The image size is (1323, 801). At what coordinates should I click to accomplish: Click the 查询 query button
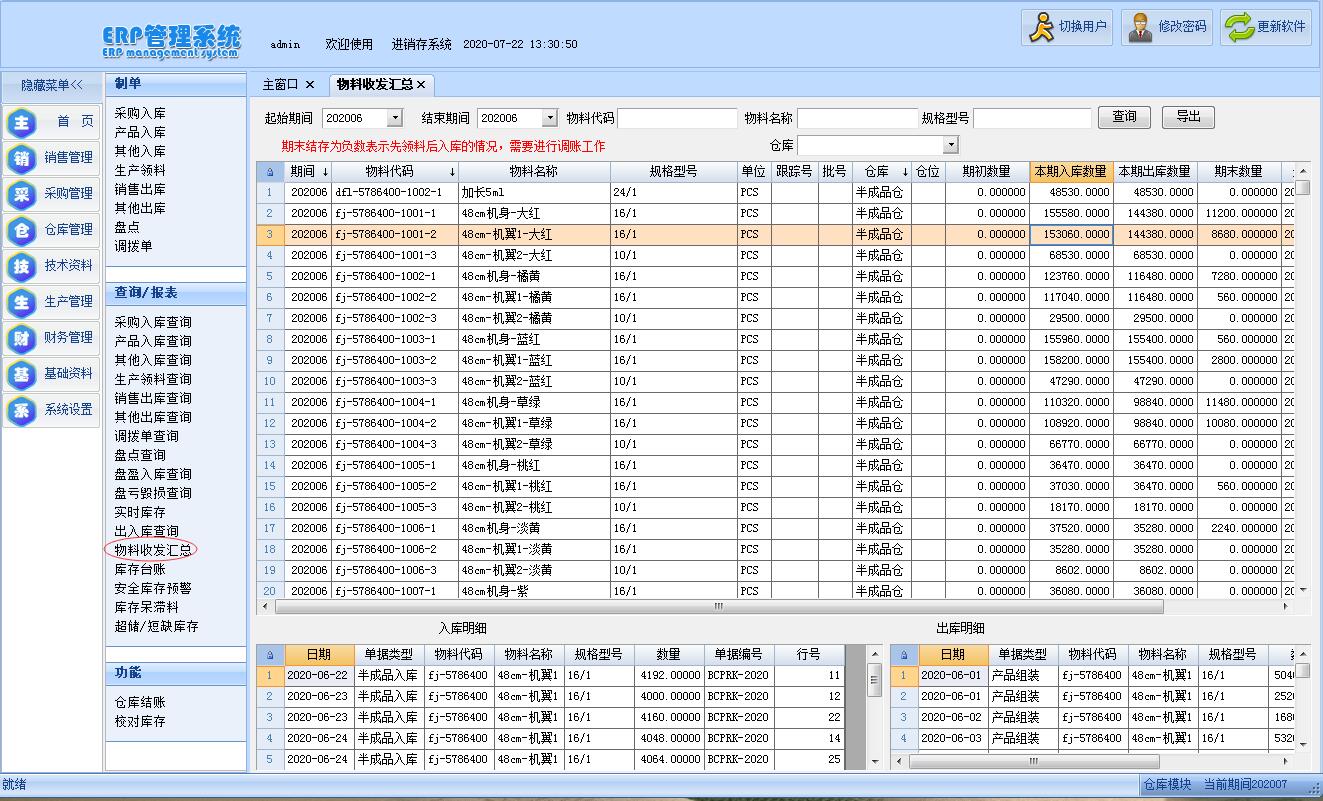[x=1124, y=117]
